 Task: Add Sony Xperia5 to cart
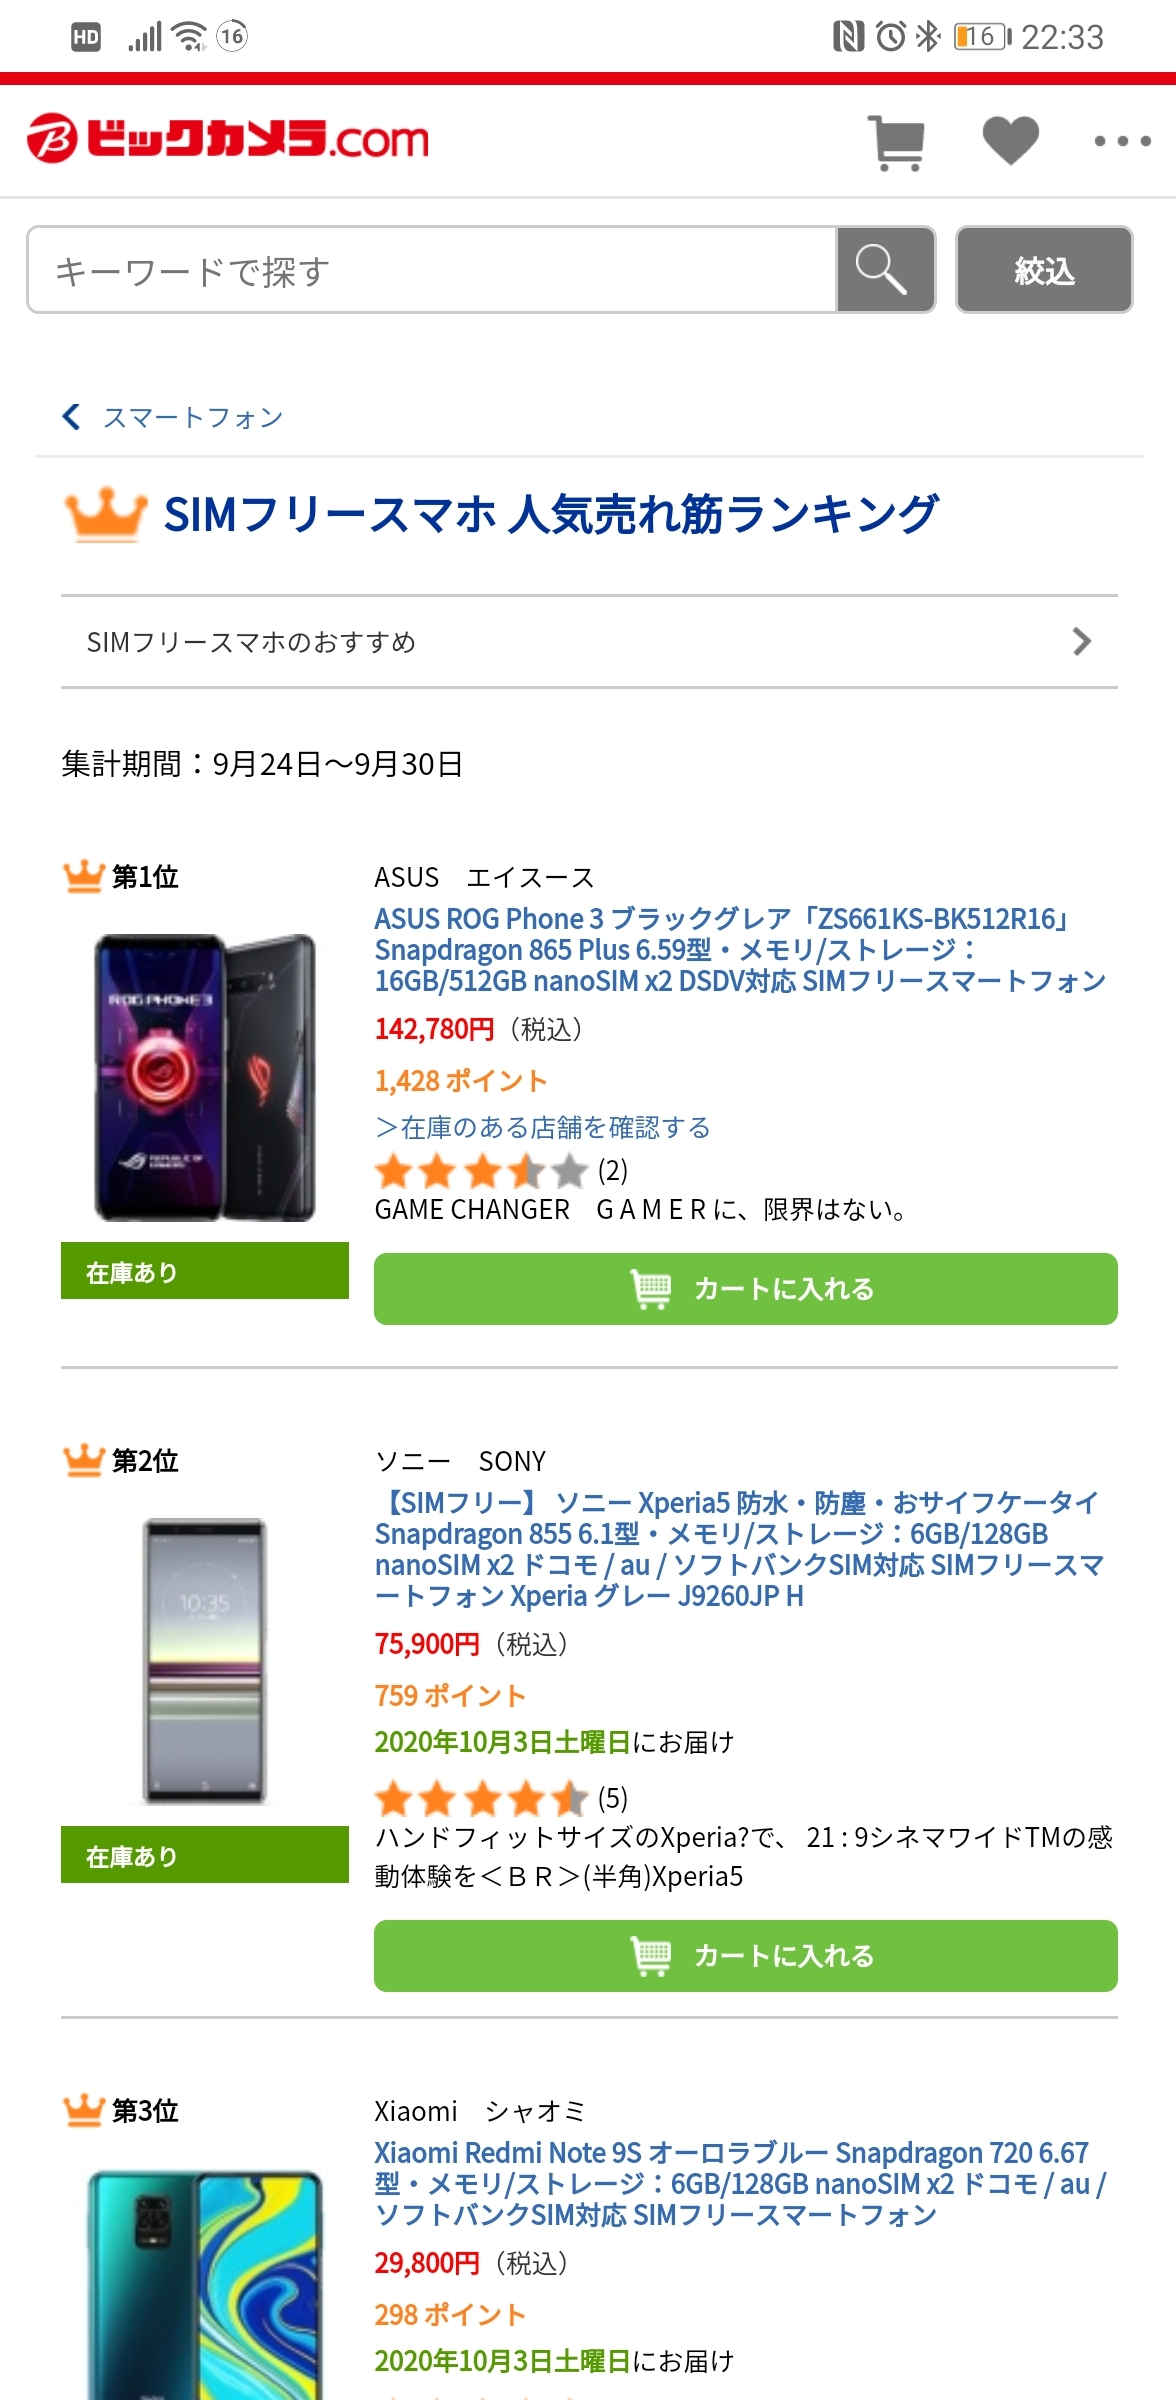pyautogui.click(x=745, y=1956)
